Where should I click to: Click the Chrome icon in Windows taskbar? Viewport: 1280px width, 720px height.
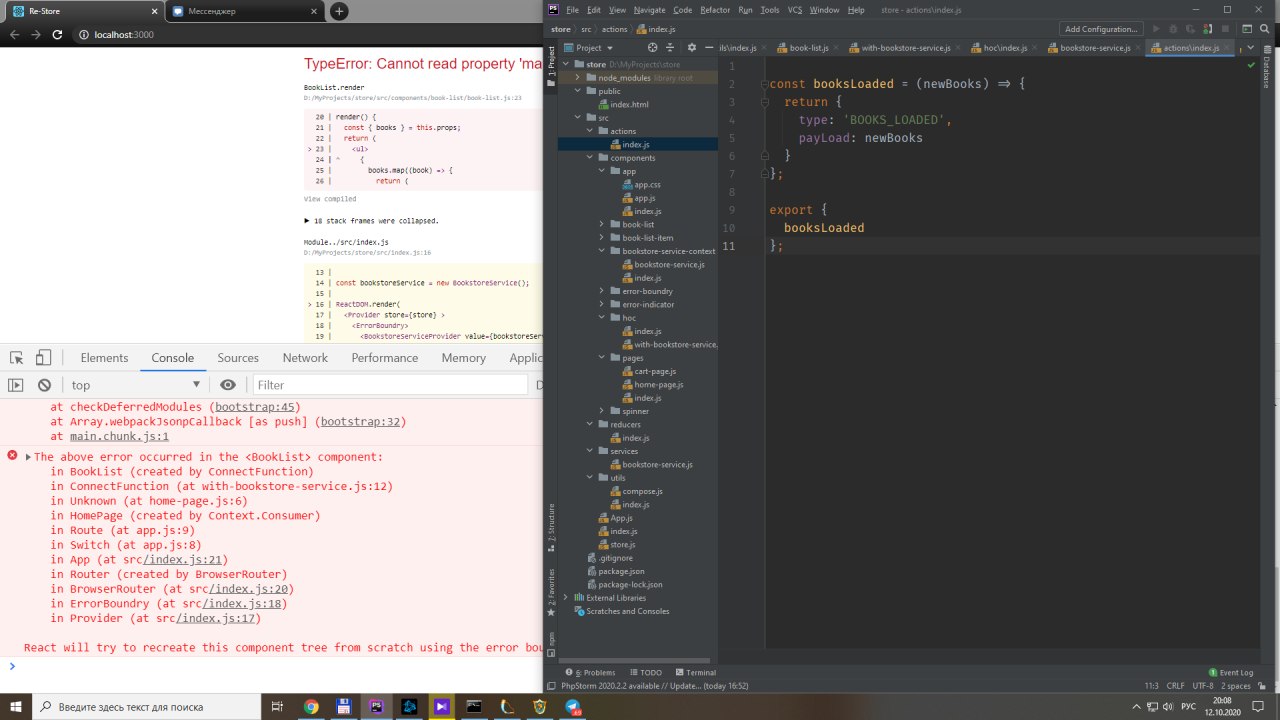311,707
